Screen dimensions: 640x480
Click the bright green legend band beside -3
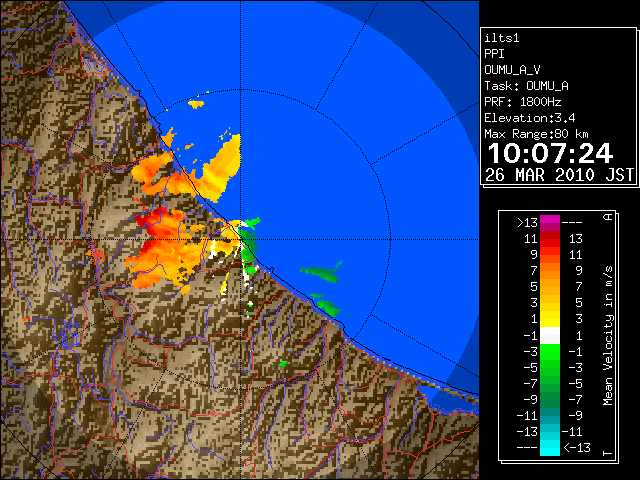click(550, 352)
